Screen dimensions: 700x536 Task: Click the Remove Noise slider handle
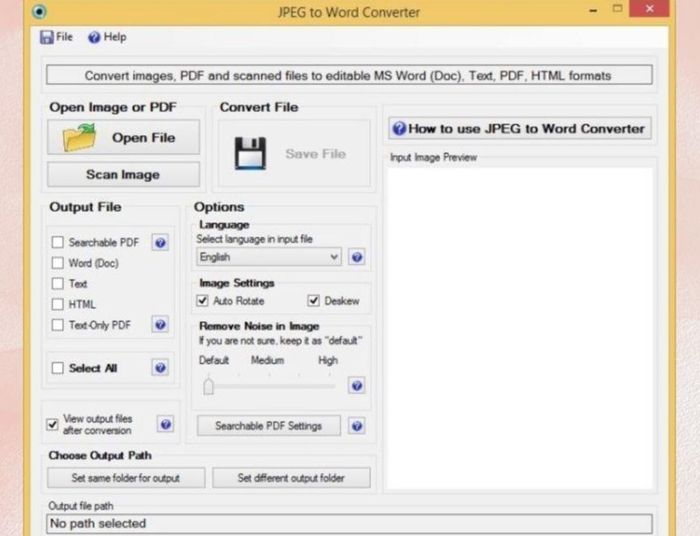[208, 386]
